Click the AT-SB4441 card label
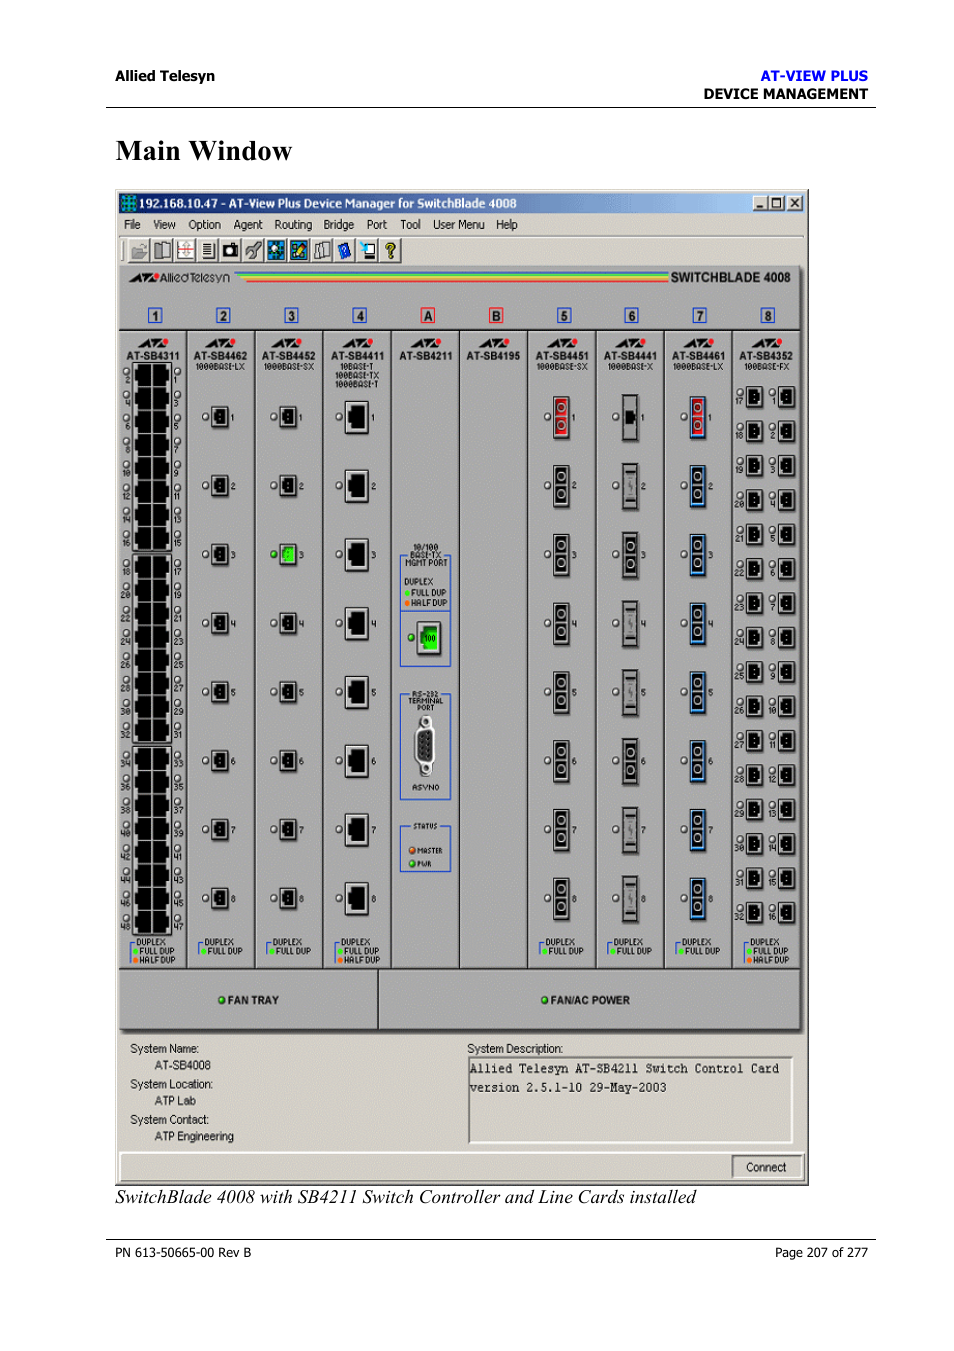954x1351 pixels. pos(630,355)
